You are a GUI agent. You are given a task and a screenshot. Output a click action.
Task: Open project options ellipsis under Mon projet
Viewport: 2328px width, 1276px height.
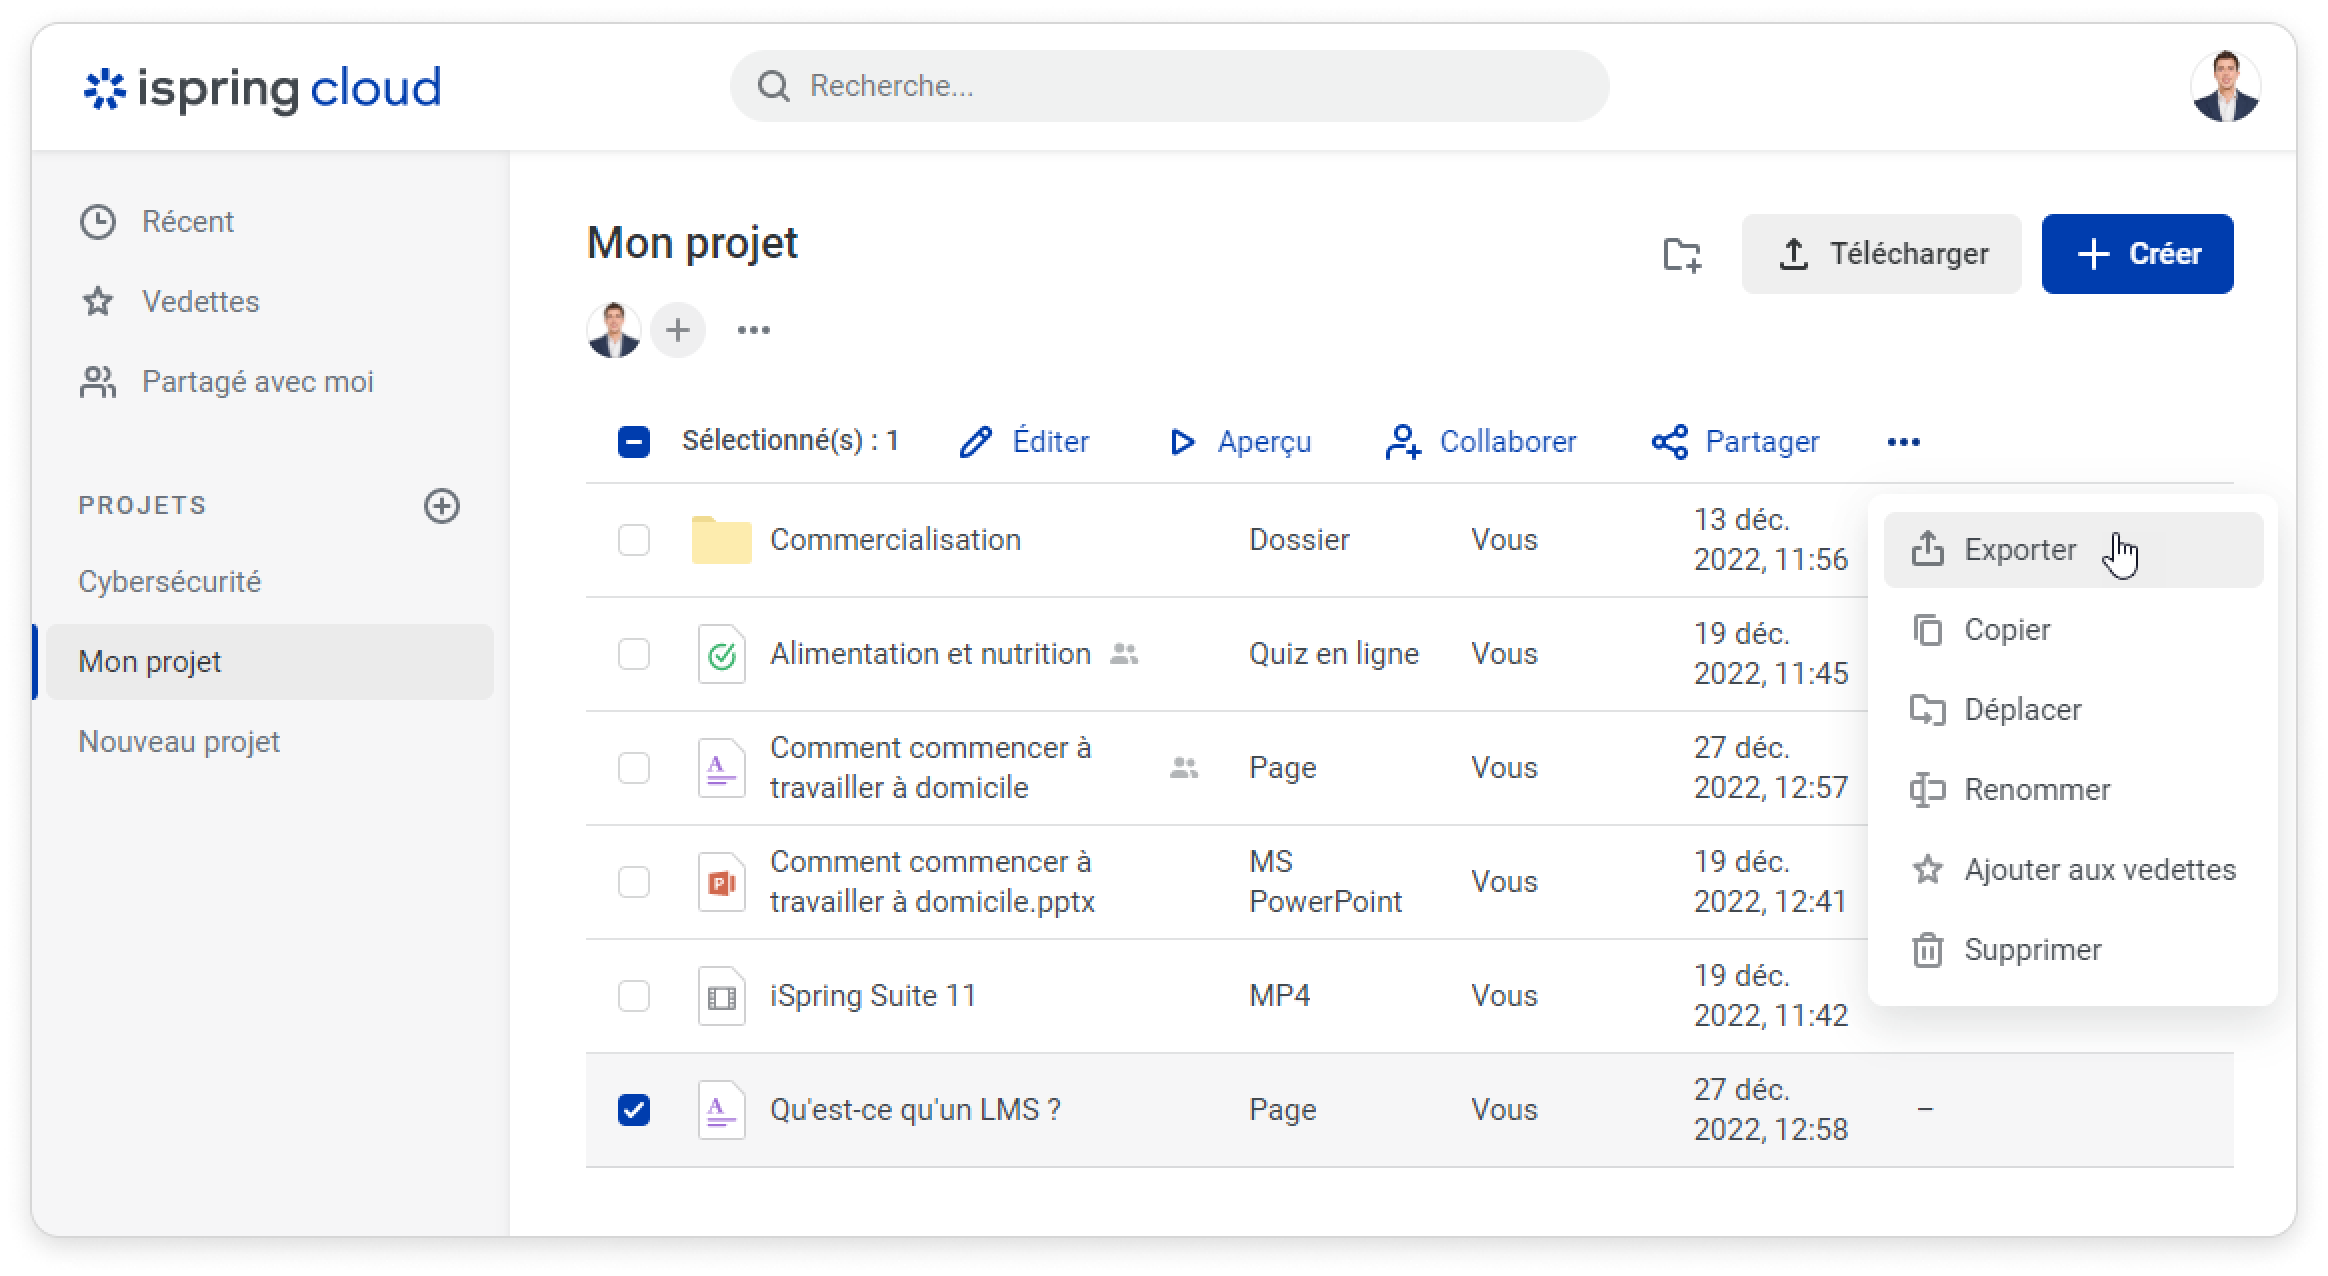click(753, 330)
